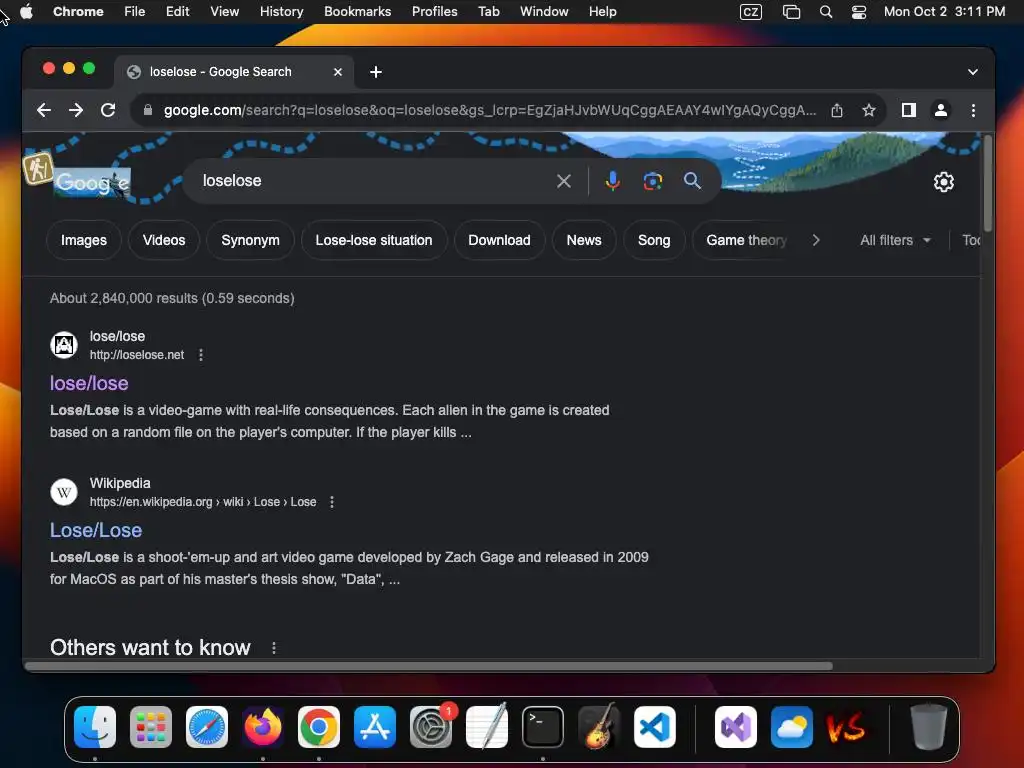Viewport: 1024px width, 768px height.
Task: Click the horizontal page scrollbar
Action: 428,666
